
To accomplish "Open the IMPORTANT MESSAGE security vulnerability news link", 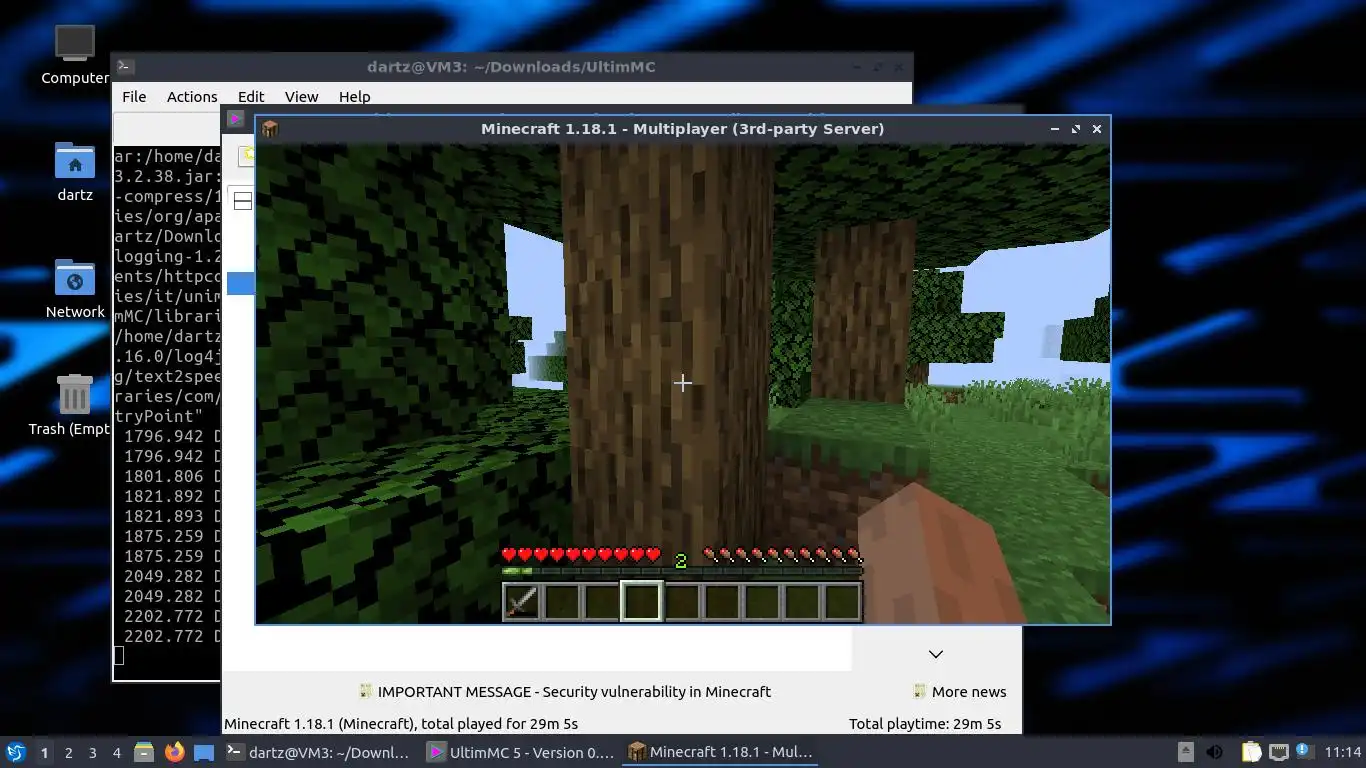I will pos(565,691).
